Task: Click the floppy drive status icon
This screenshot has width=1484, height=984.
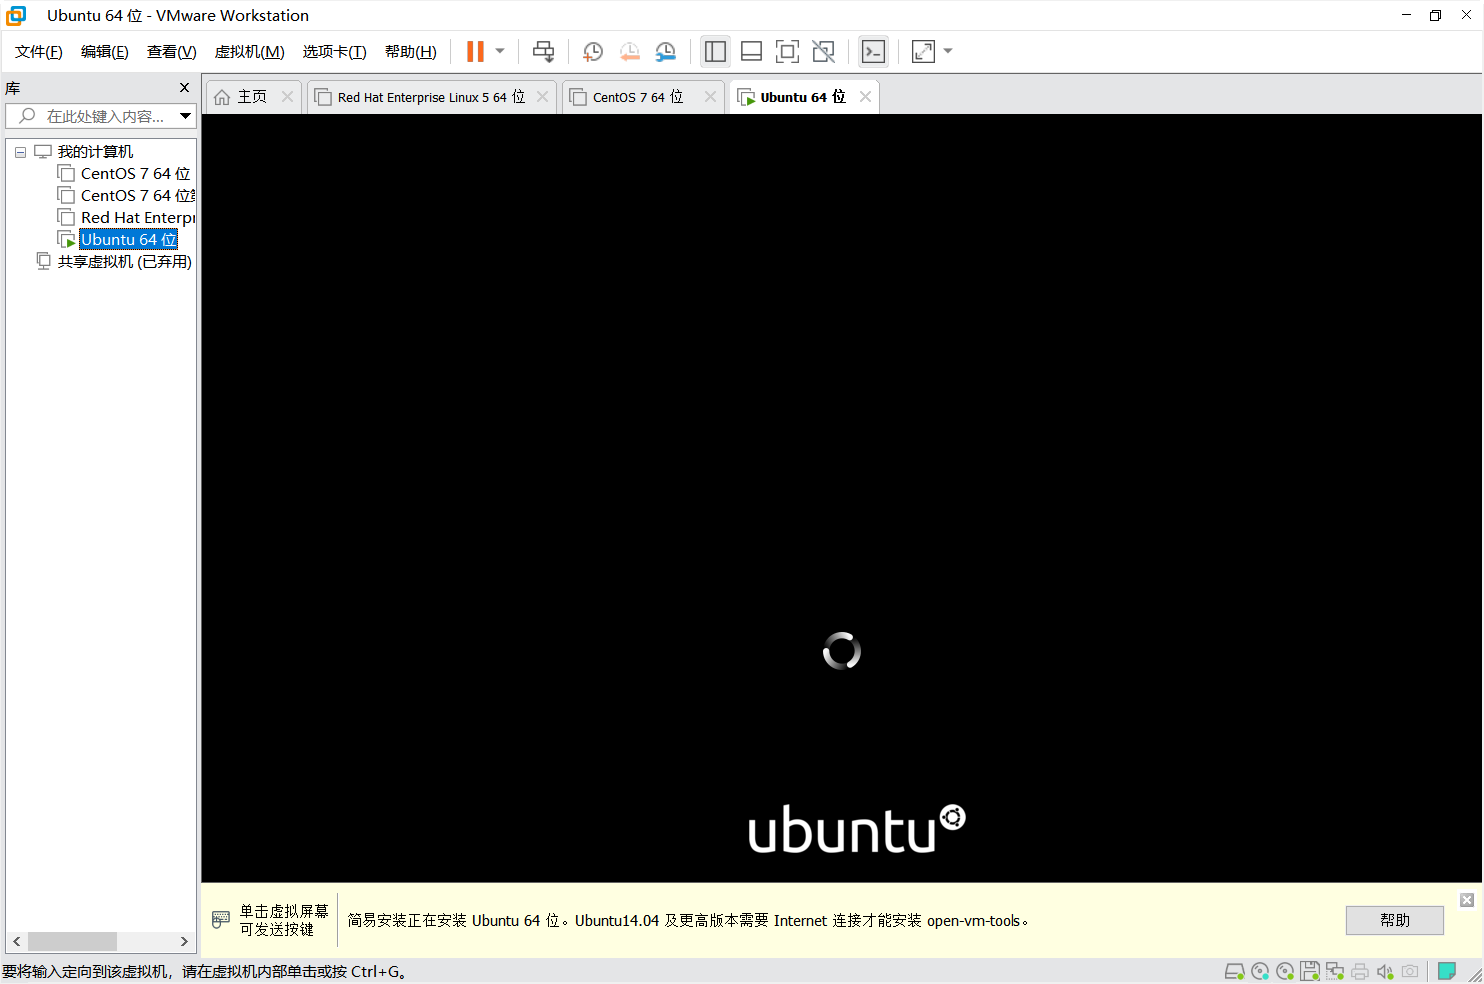Action: point(1310,971)
